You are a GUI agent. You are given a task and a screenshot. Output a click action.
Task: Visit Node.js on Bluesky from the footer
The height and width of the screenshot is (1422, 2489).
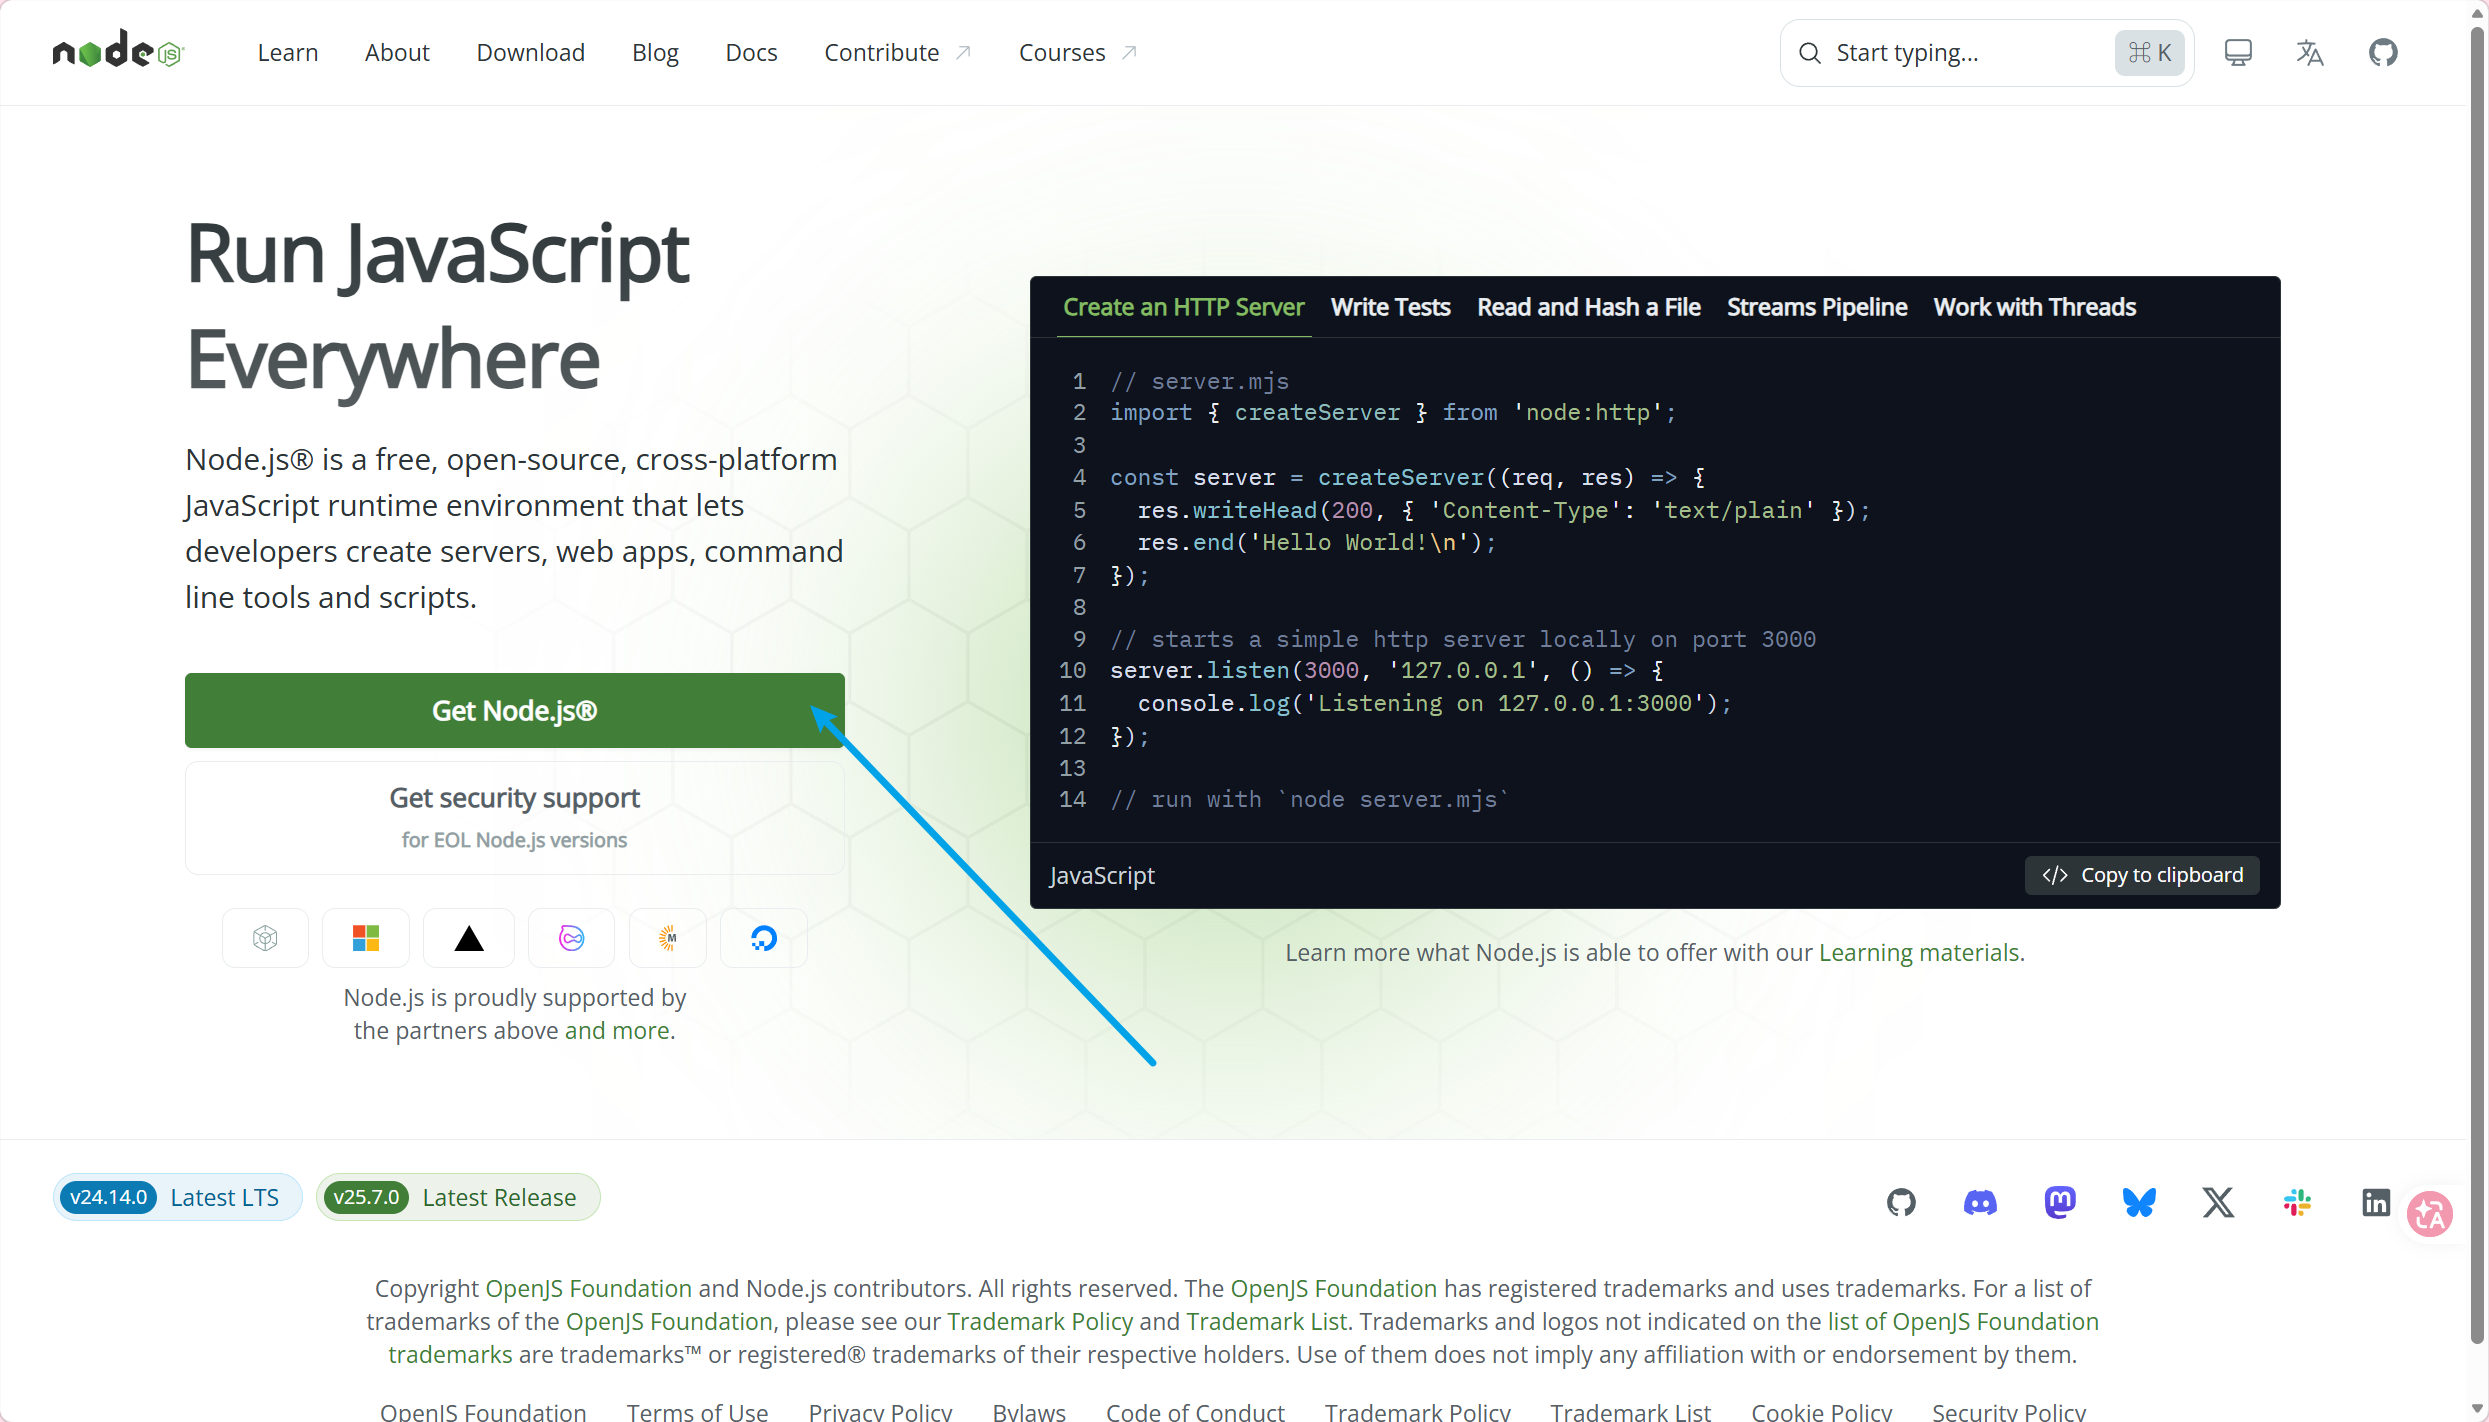(x=2140, y=1202)
